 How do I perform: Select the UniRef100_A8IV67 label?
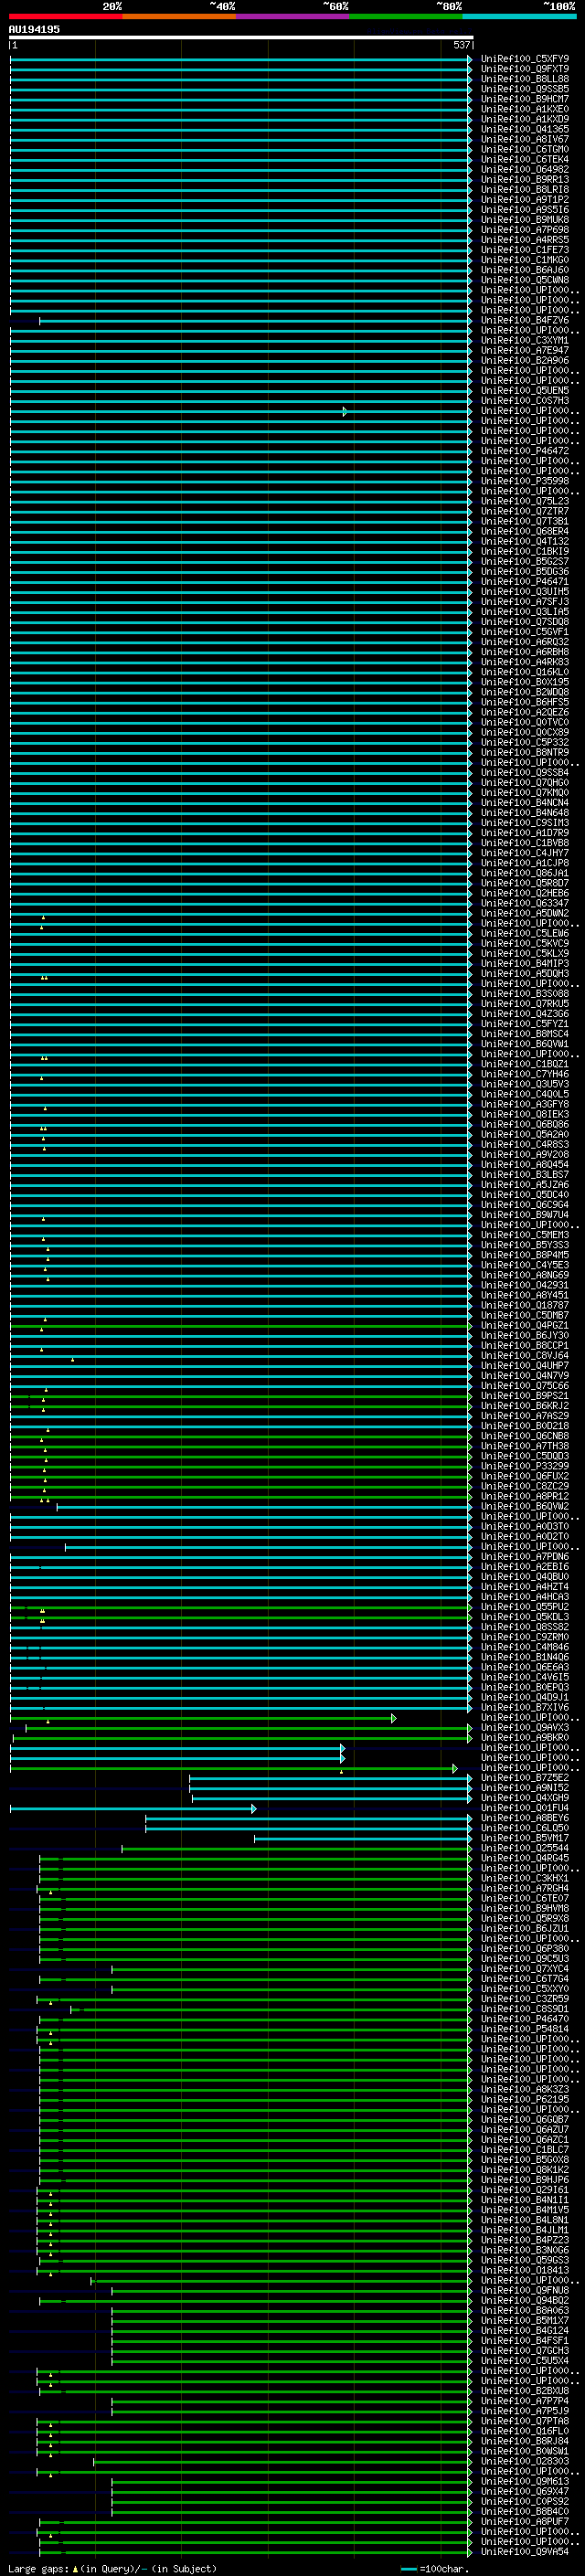pos(525,139)
